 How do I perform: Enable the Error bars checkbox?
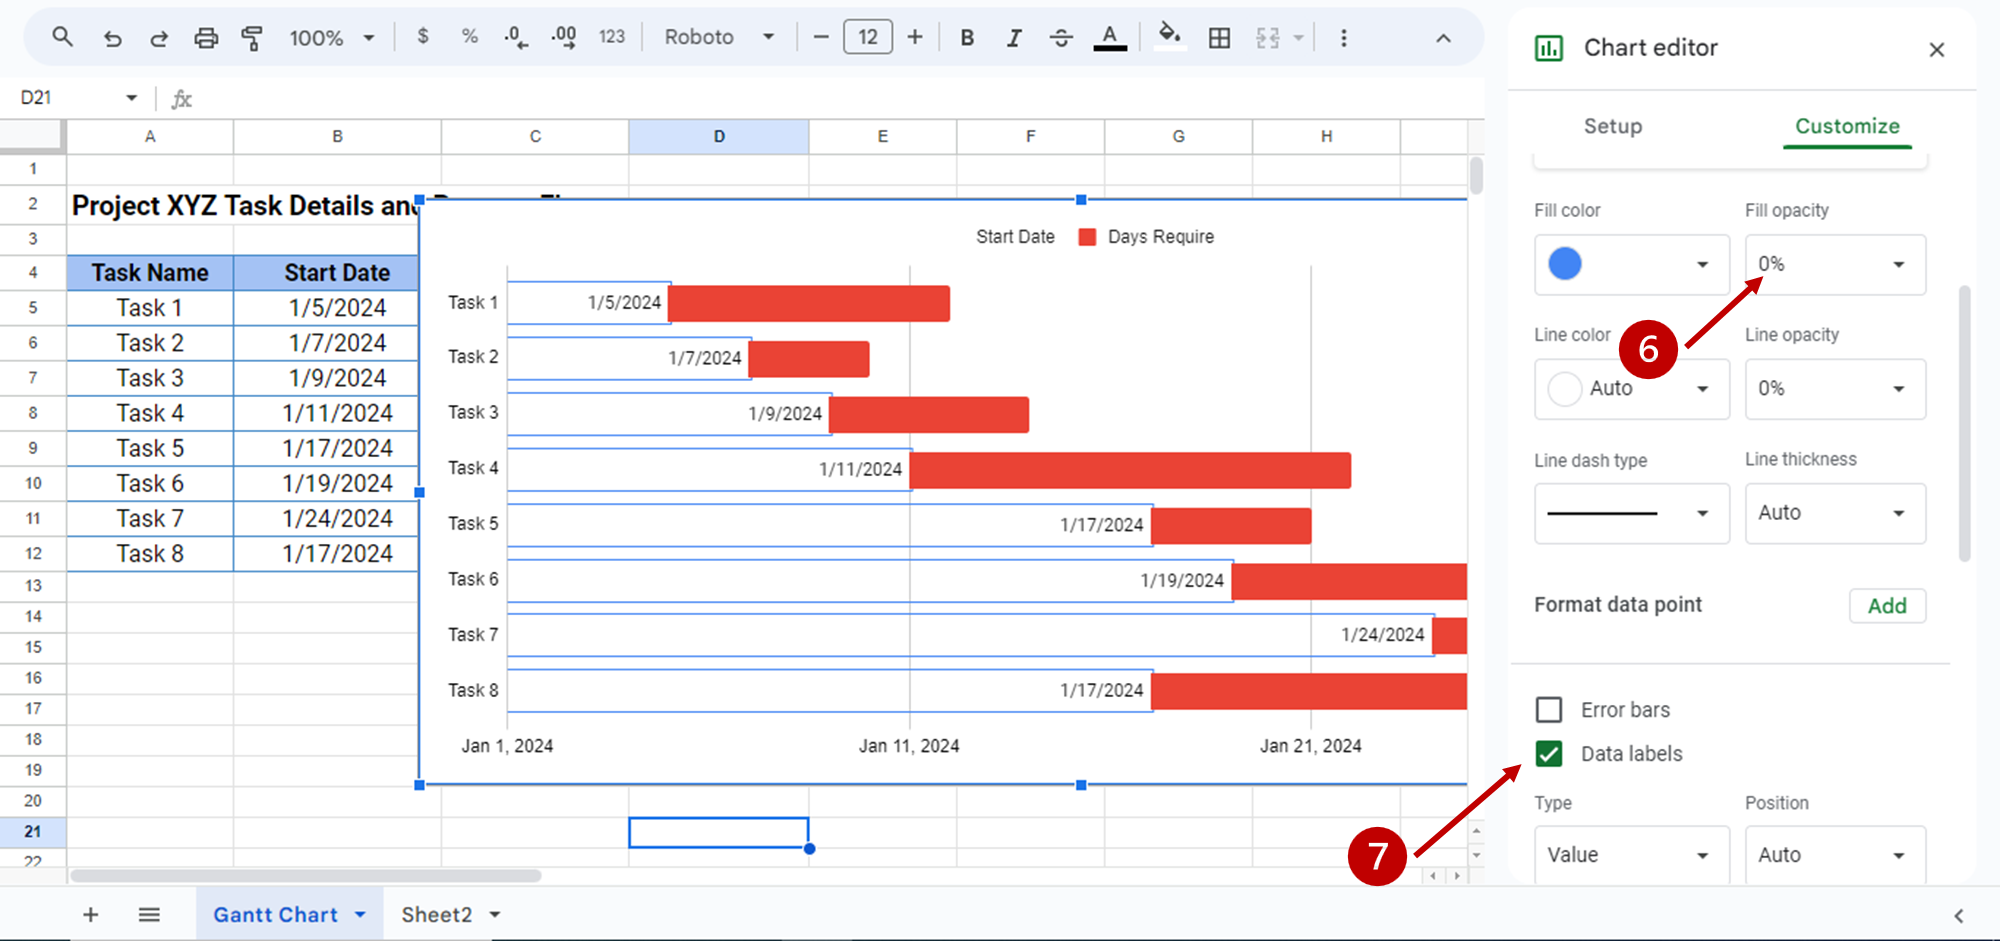pos(1549,710)
